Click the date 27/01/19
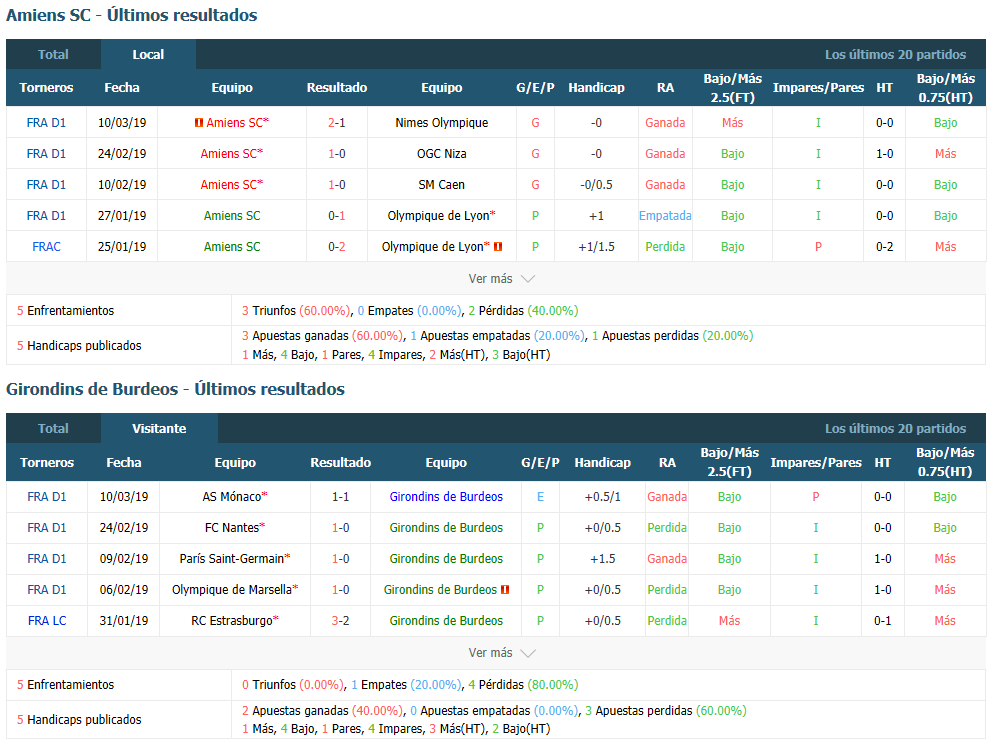The width and height of the screenshot is (993, 745). point(122,216)
